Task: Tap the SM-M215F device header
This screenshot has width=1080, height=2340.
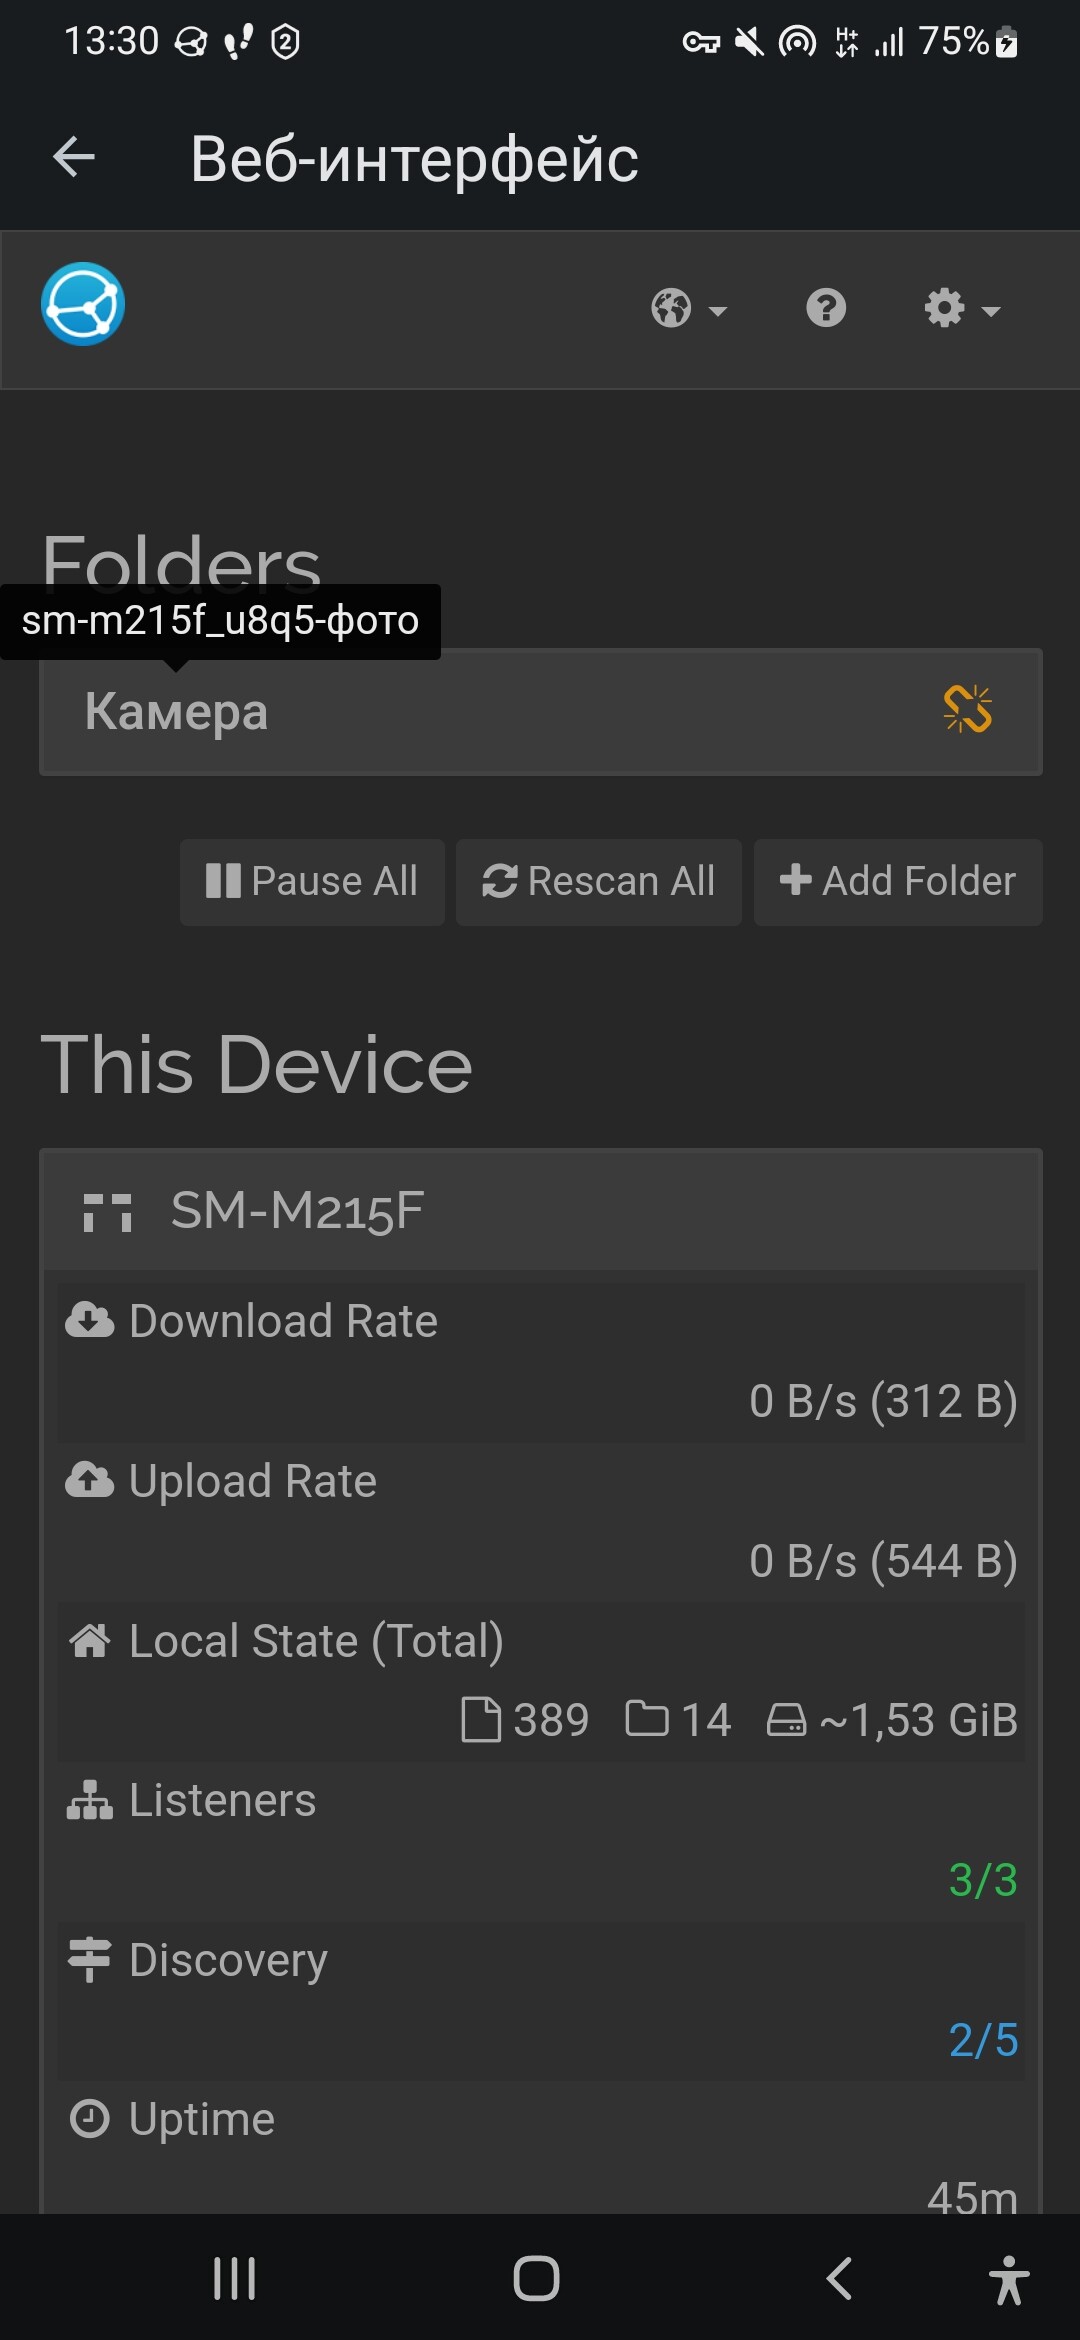Action: click(540, 1210)
